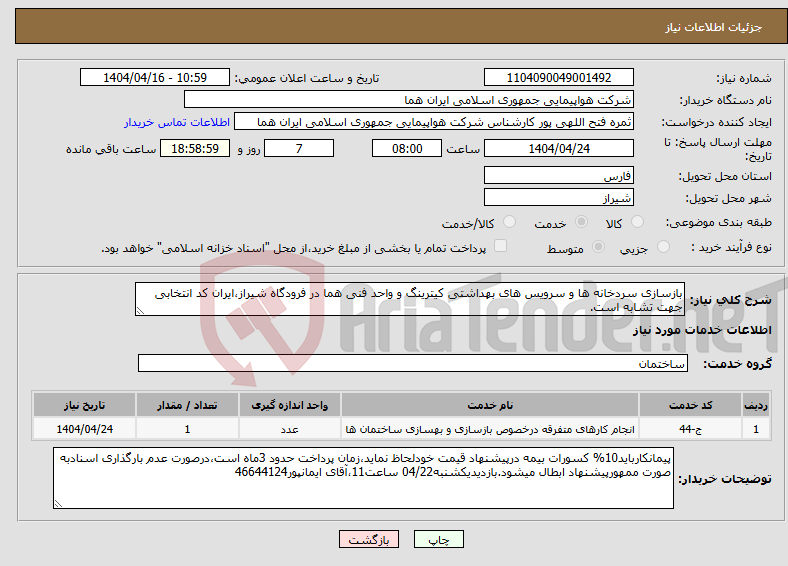Click the ایجاد کننده درخواست label

pos(717,123)
